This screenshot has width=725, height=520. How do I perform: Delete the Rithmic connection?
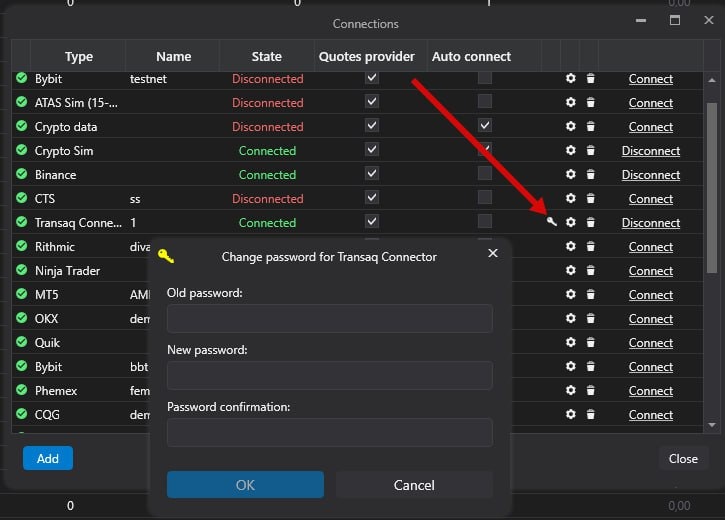(x=590, y=246)
